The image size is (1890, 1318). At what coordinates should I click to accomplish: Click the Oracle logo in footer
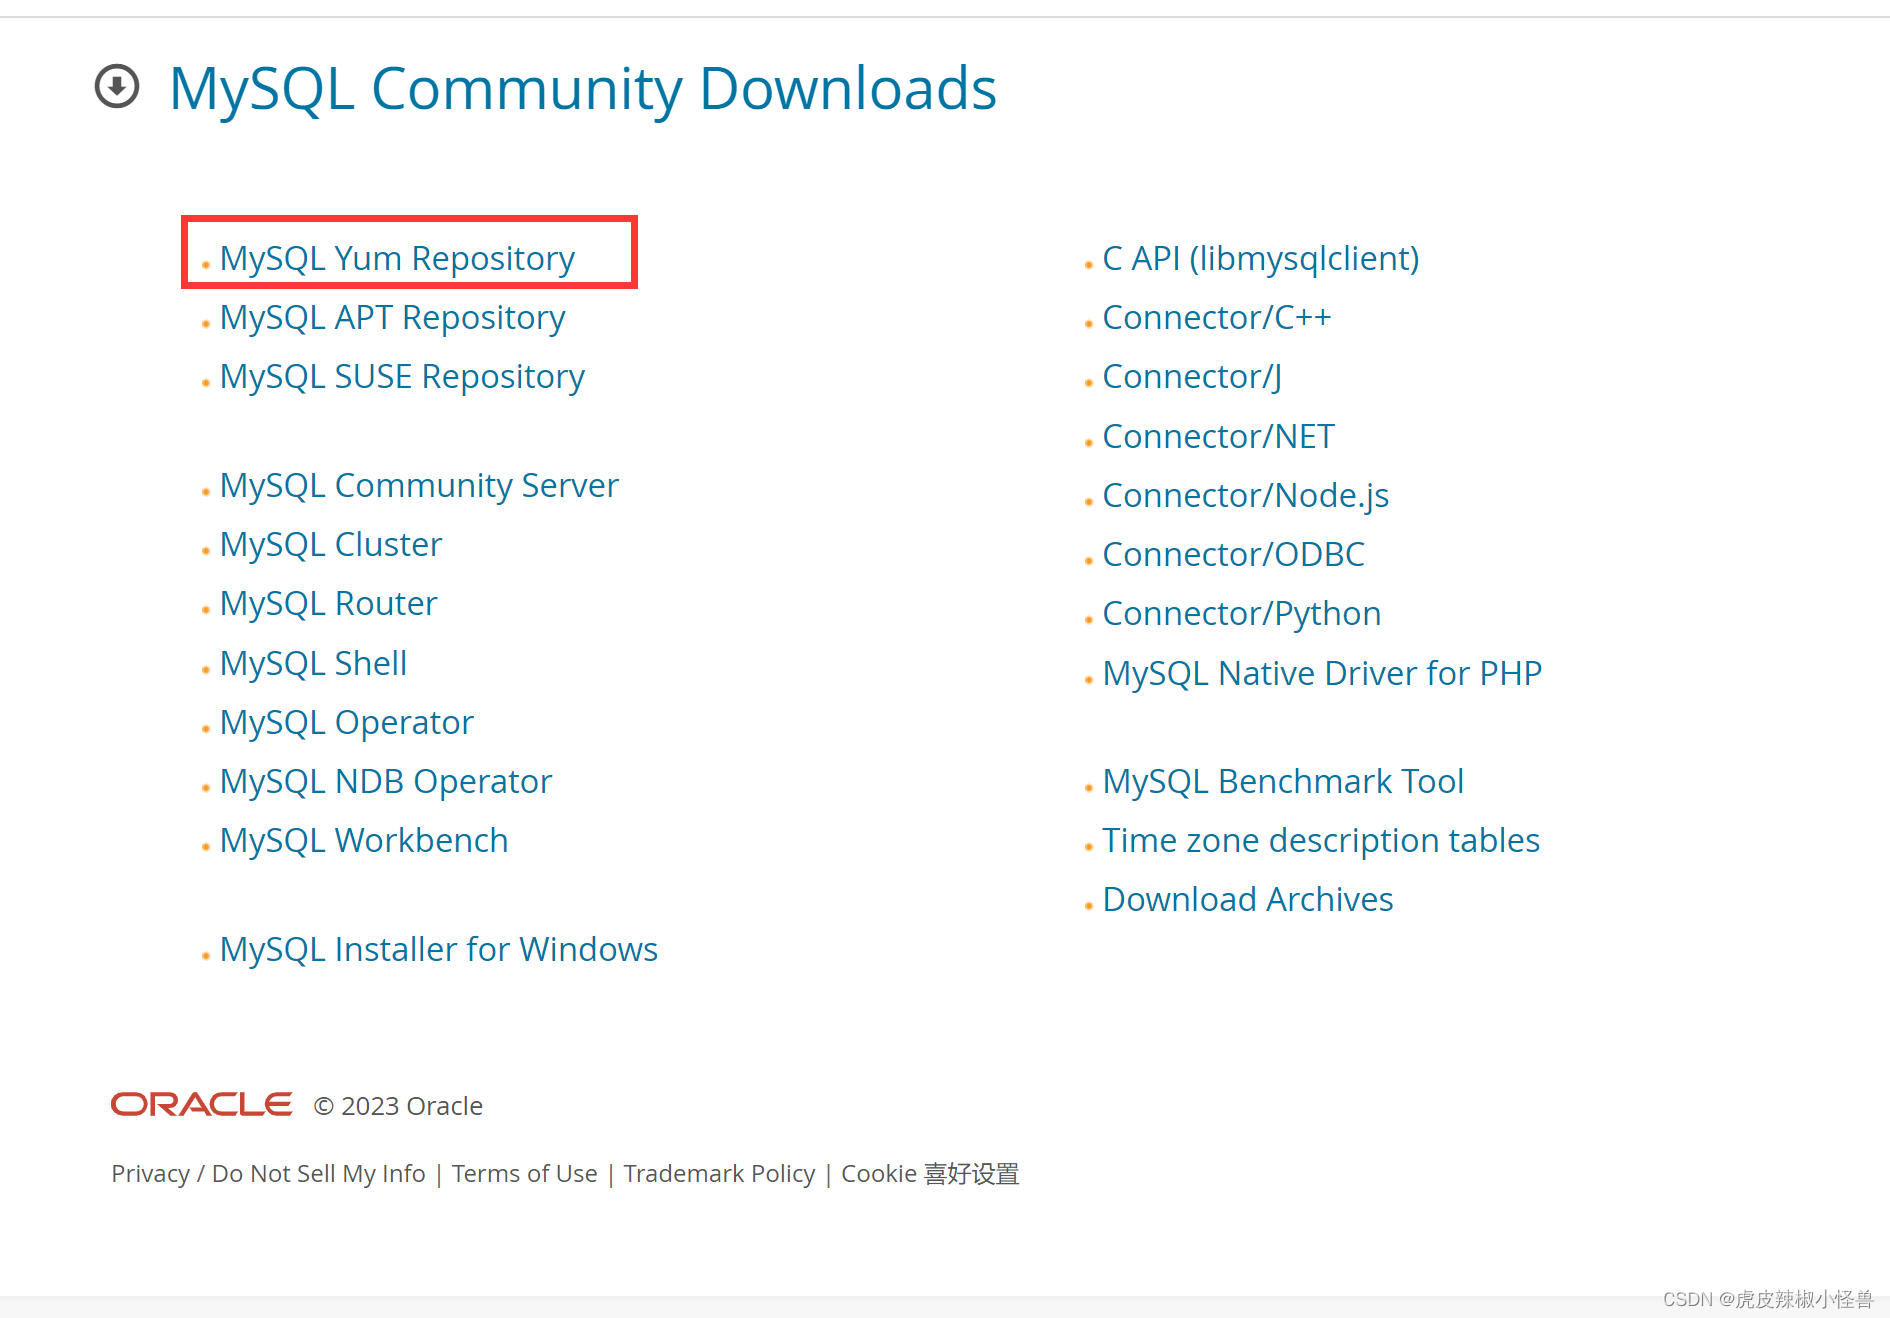(x=201, y=1104)
